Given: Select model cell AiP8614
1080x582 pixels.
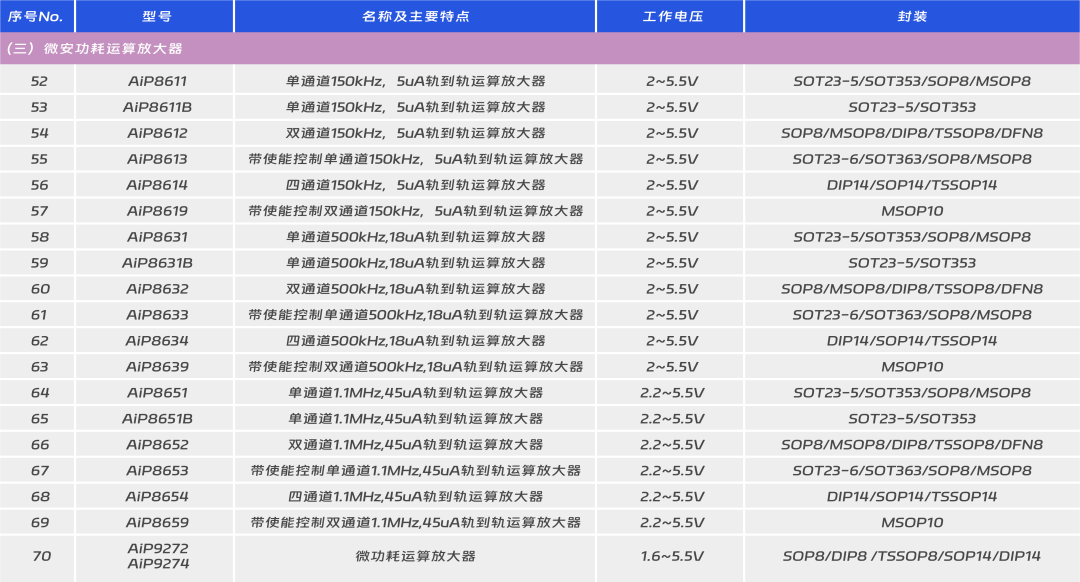Looking at the screenshot, I should tap(157, 185).
